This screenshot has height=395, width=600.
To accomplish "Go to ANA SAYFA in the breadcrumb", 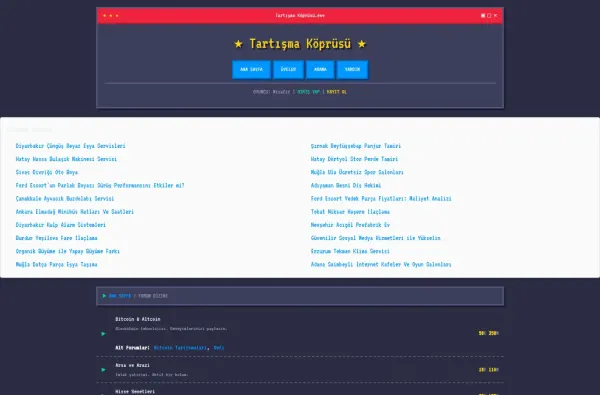I will (x=120, y=296).
